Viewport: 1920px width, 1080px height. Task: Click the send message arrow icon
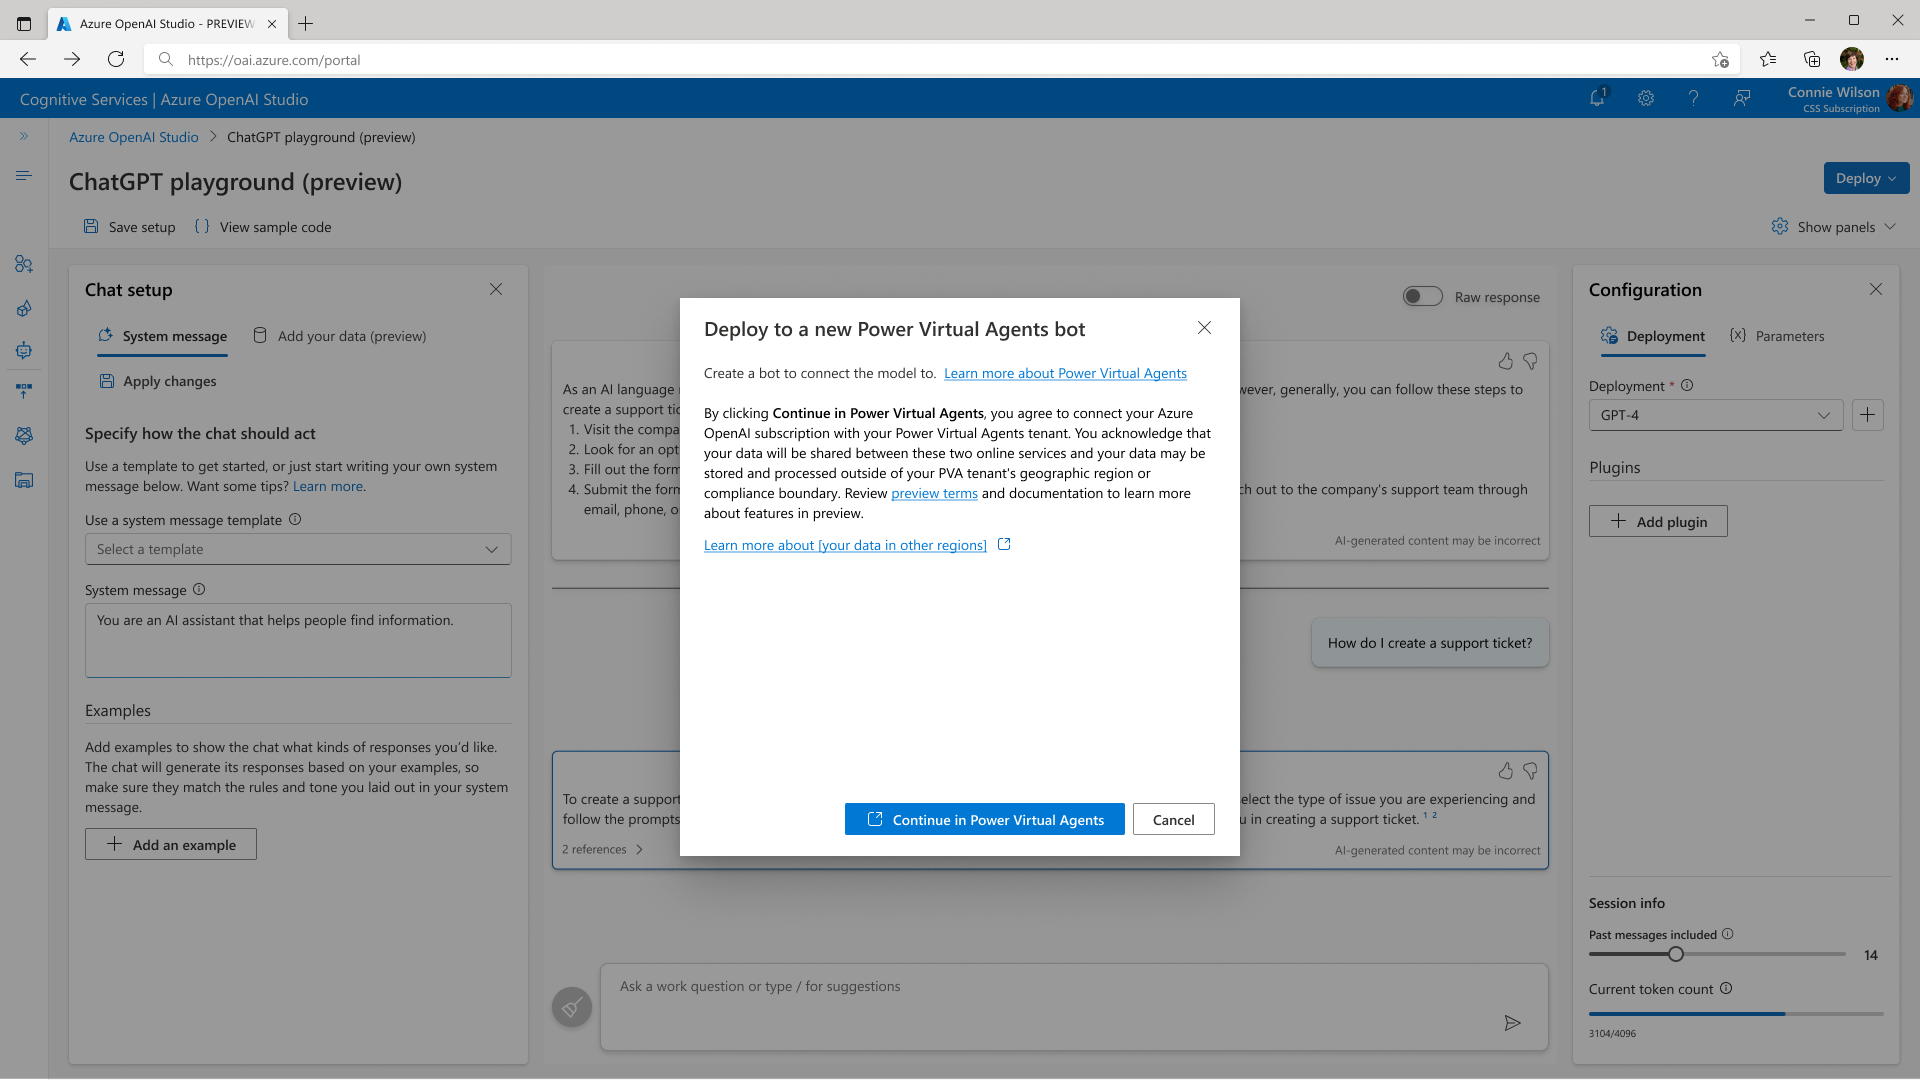[1512, 1022]
